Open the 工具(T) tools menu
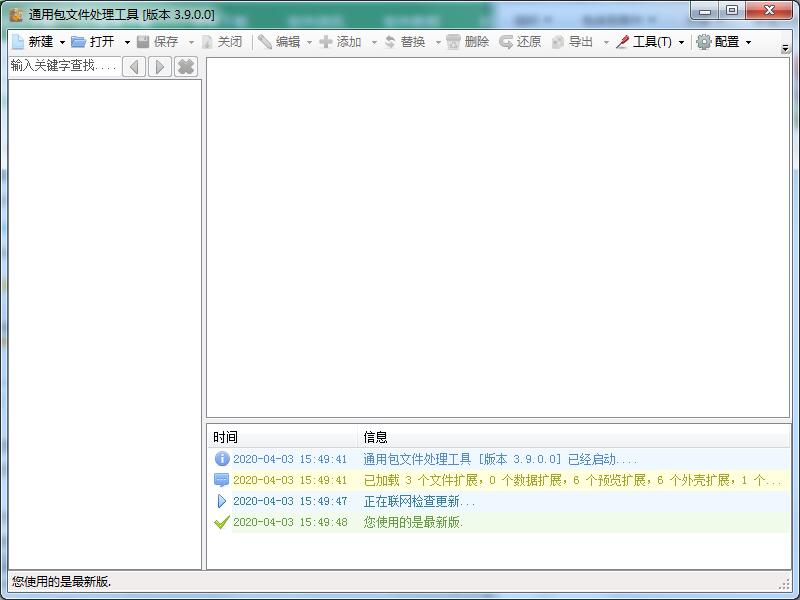 pyautogui.click(x=644, y=42)
